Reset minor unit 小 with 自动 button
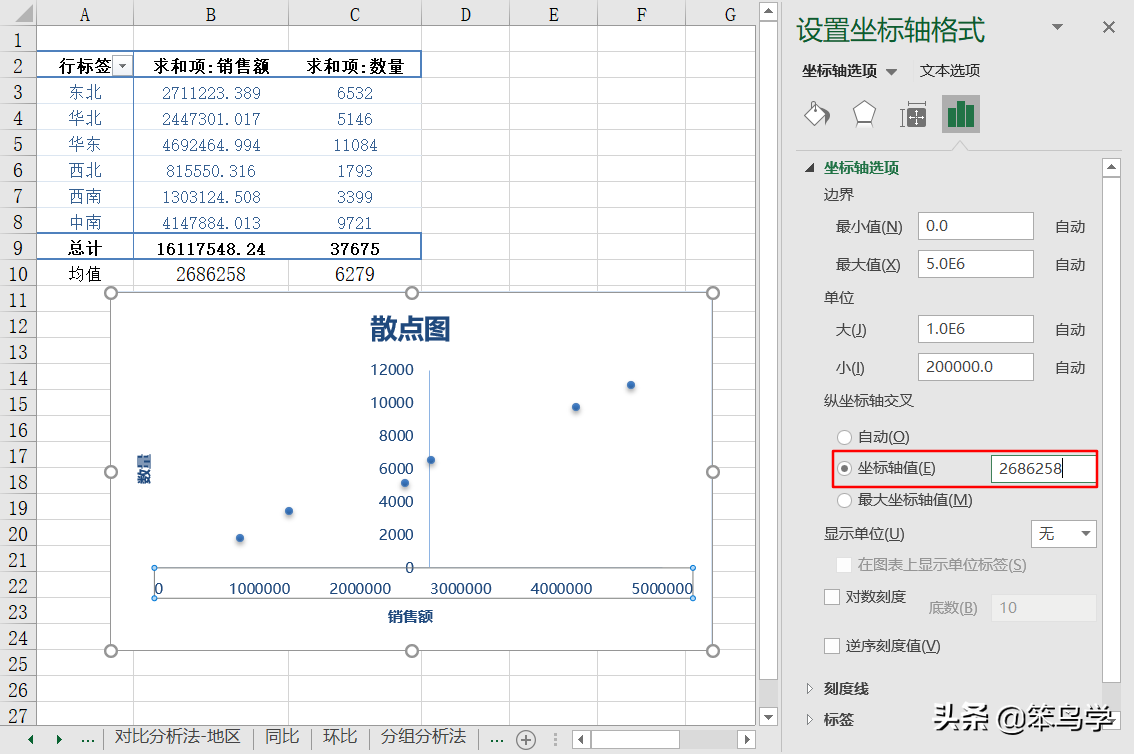The height and width of the screenshot is (754, 1134). pos(1070,368)
